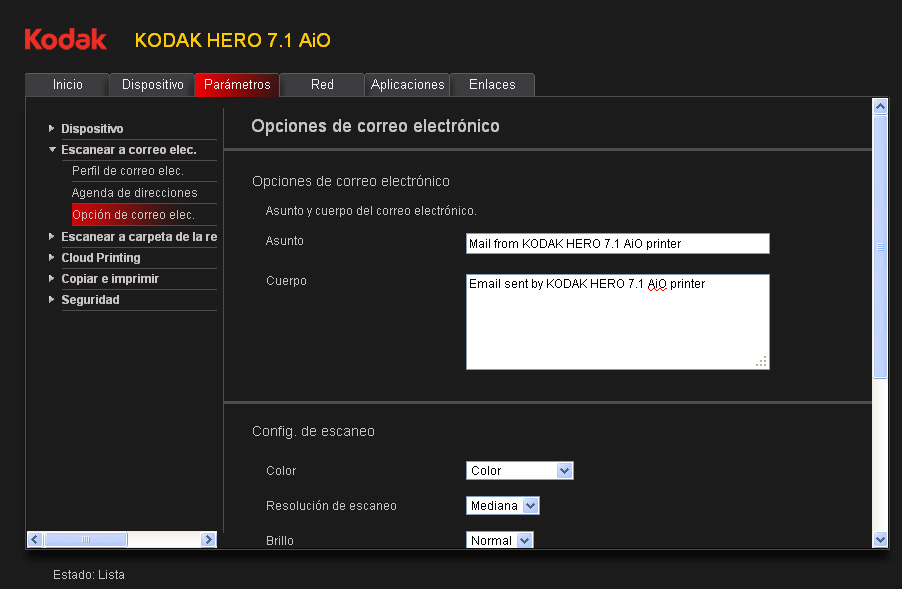Click the vertical scrollbar up arrow
Image resolution: width=902 pixels, height=589 pixels.
click(x=880, y=106)
